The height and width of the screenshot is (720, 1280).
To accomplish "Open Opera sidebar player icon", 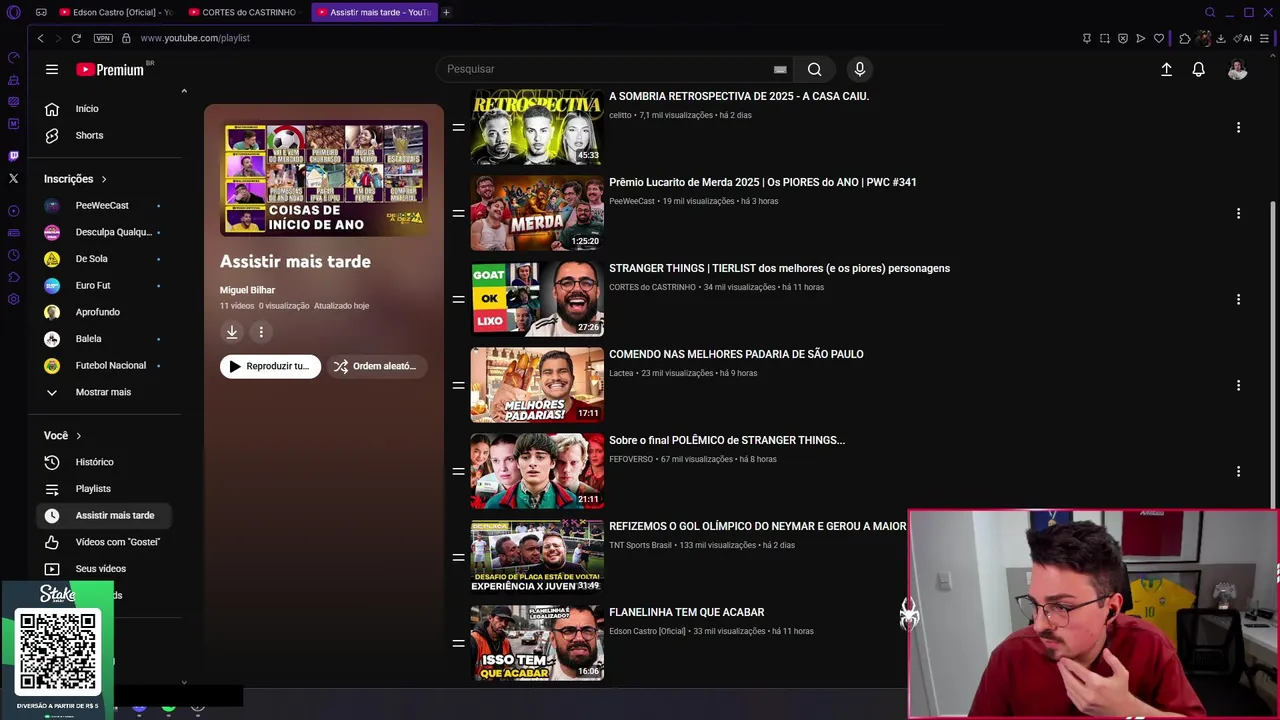I will coord(13,211).
